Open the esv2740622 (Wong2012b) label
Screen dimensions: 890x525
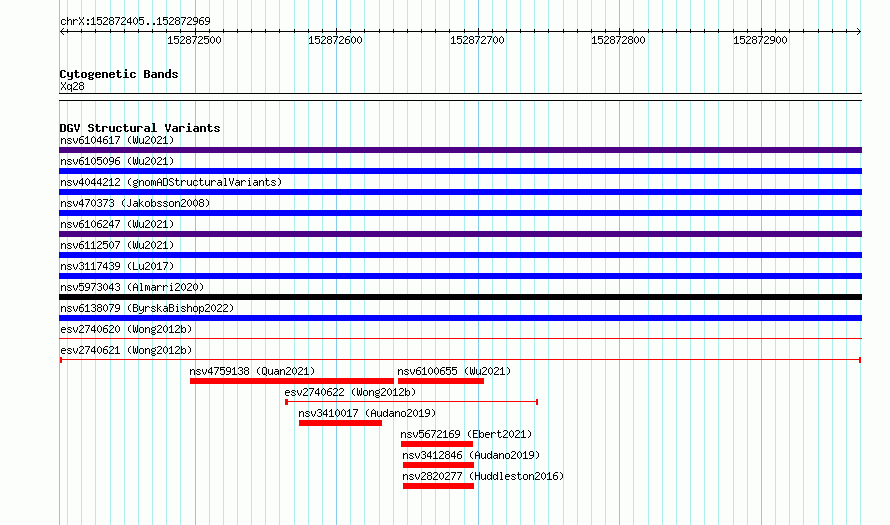[x=350, y=392]
